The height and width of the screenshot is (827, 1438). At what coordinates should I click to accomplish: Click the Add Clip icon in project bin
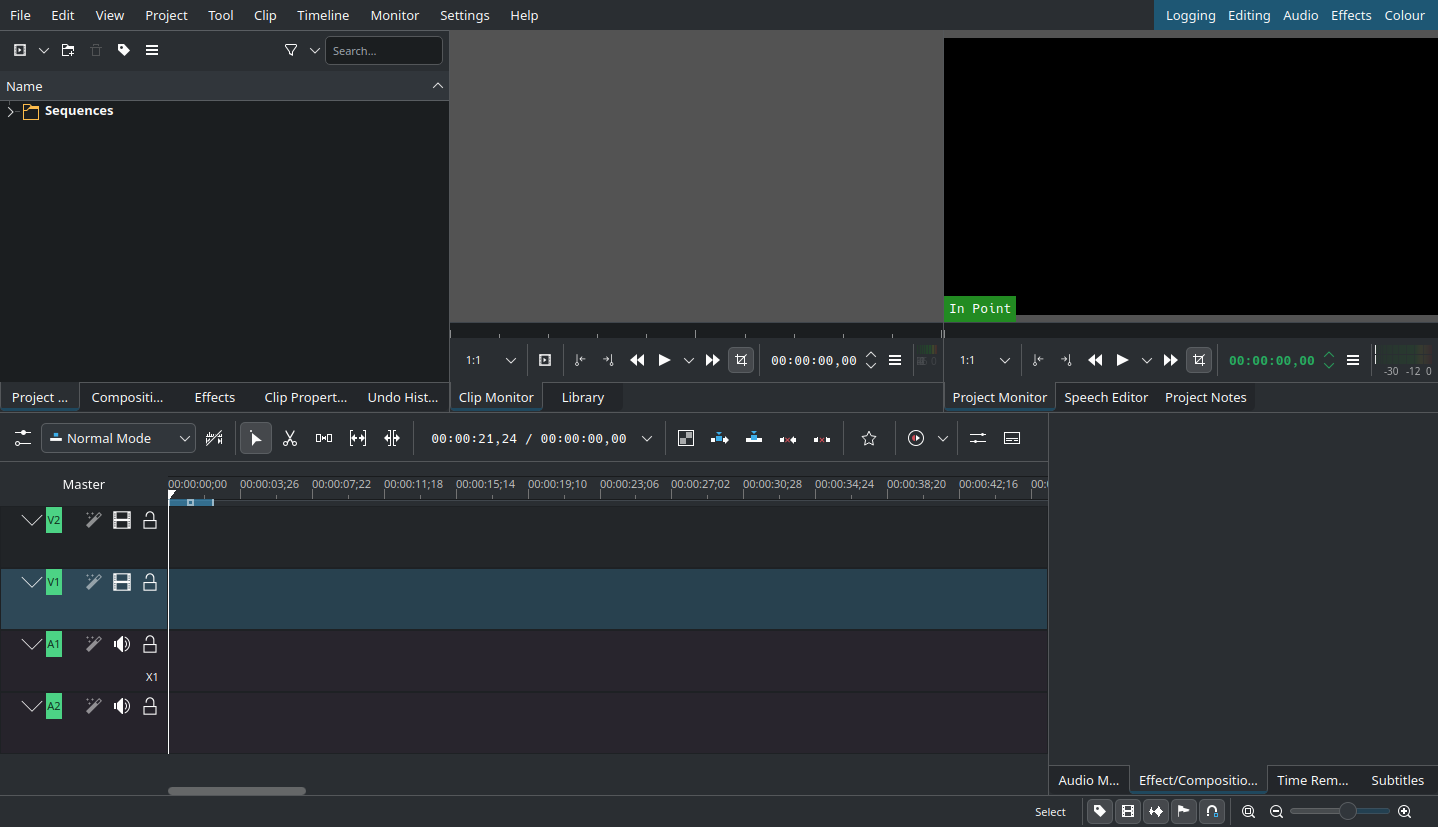click(20, 50)
